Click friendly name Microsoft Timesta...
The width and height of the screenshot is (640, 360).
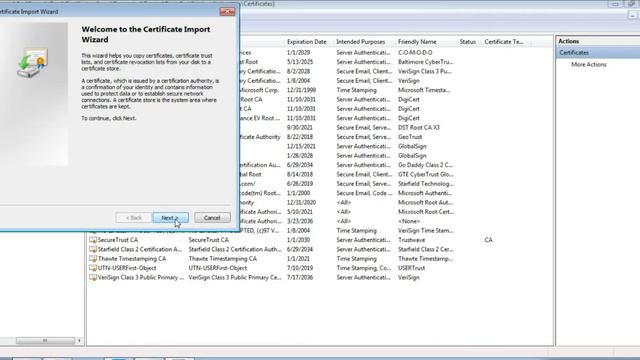click(424, 90)
